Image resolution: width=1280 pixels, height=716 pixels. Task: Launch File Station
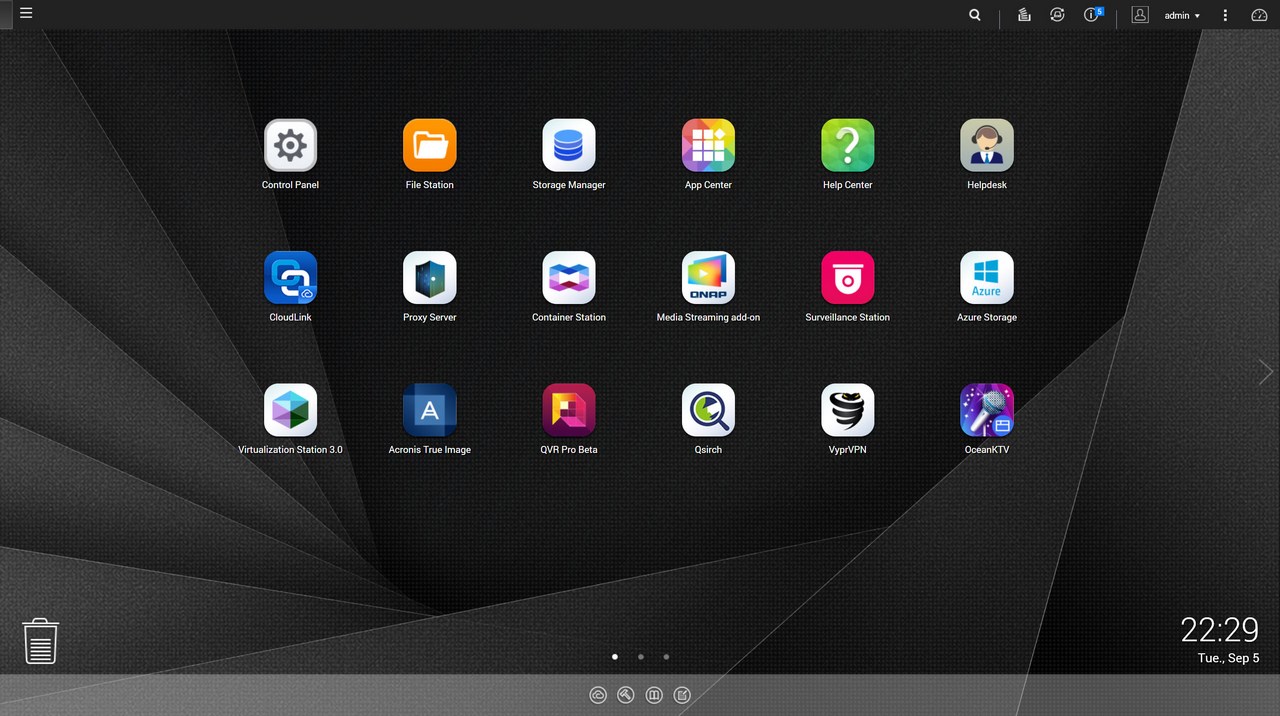430,146
